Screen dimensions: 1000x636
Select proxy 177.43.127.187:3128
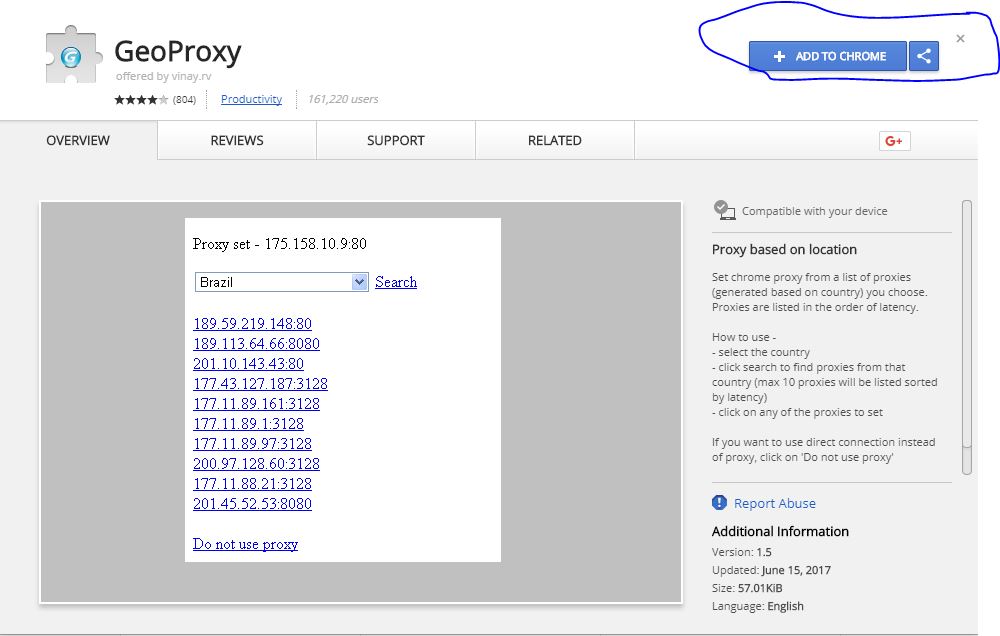(260, 384)
